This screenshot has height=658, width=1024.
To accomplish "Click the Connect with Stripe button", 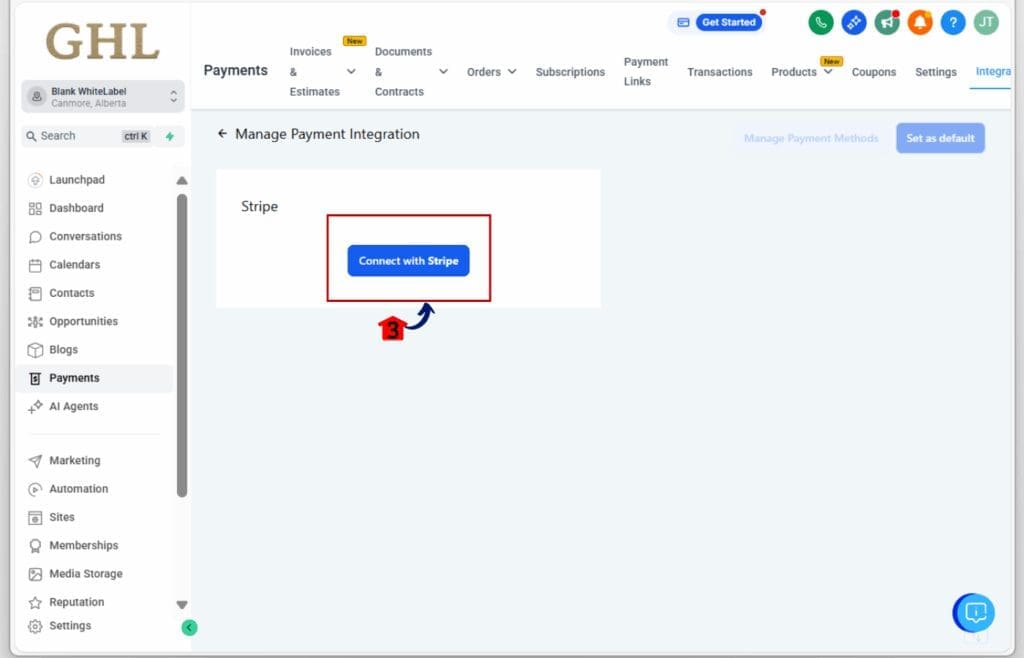I will 408,260.
